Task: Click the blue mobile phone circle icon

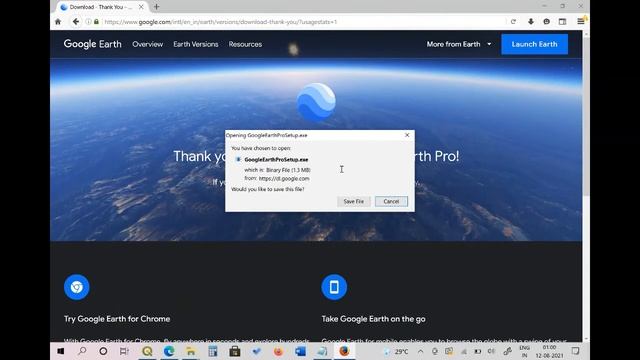Action: pos(334,287)
